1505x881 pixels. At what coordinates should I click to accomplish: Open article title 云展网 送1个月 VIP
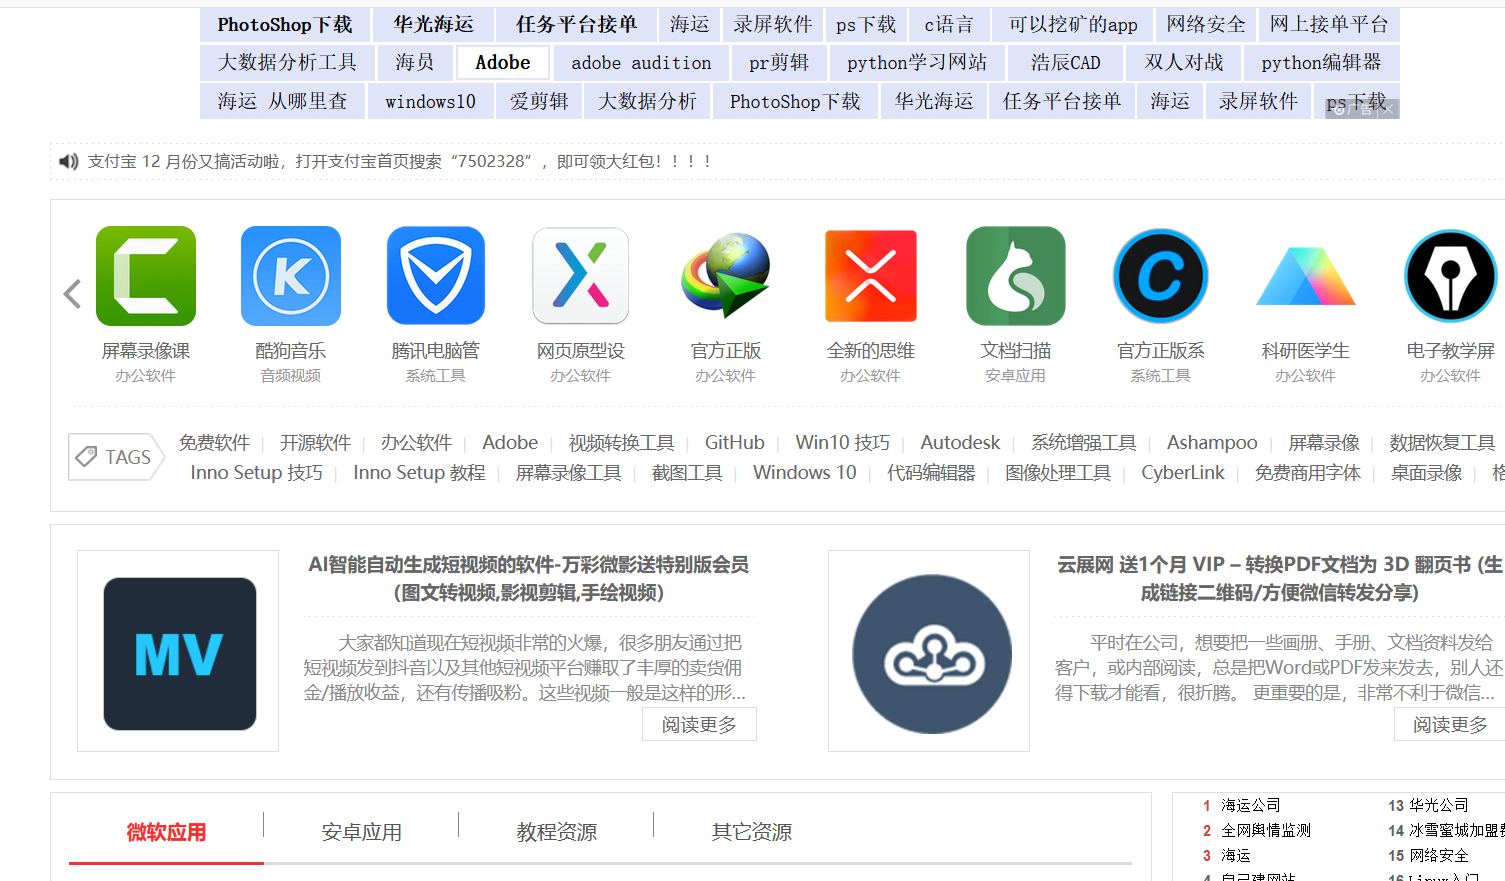pyautogui.click(x=1280, y=578)
